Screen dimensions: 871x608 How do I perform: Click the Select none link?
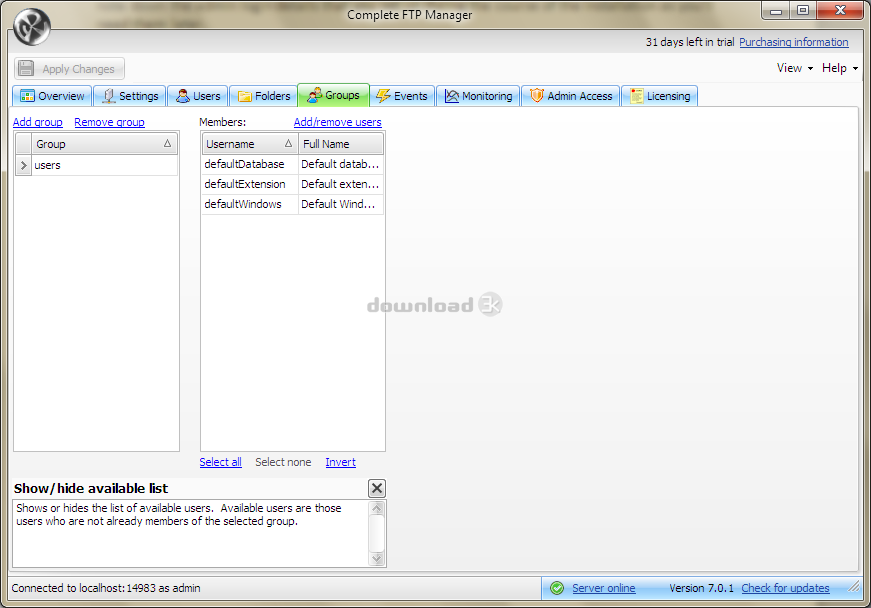click(283, 462)
